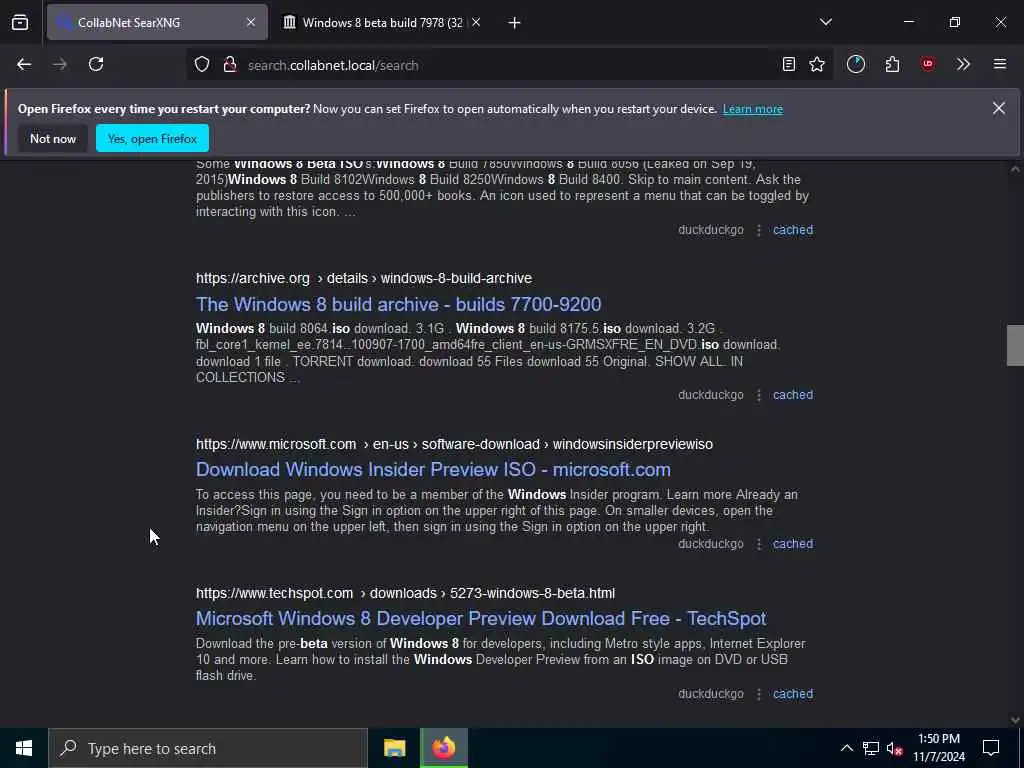Open the clock showing 1:50 PM
Image resolution: width=1024 pixels, height=768 pixels.
pos(938,748)
